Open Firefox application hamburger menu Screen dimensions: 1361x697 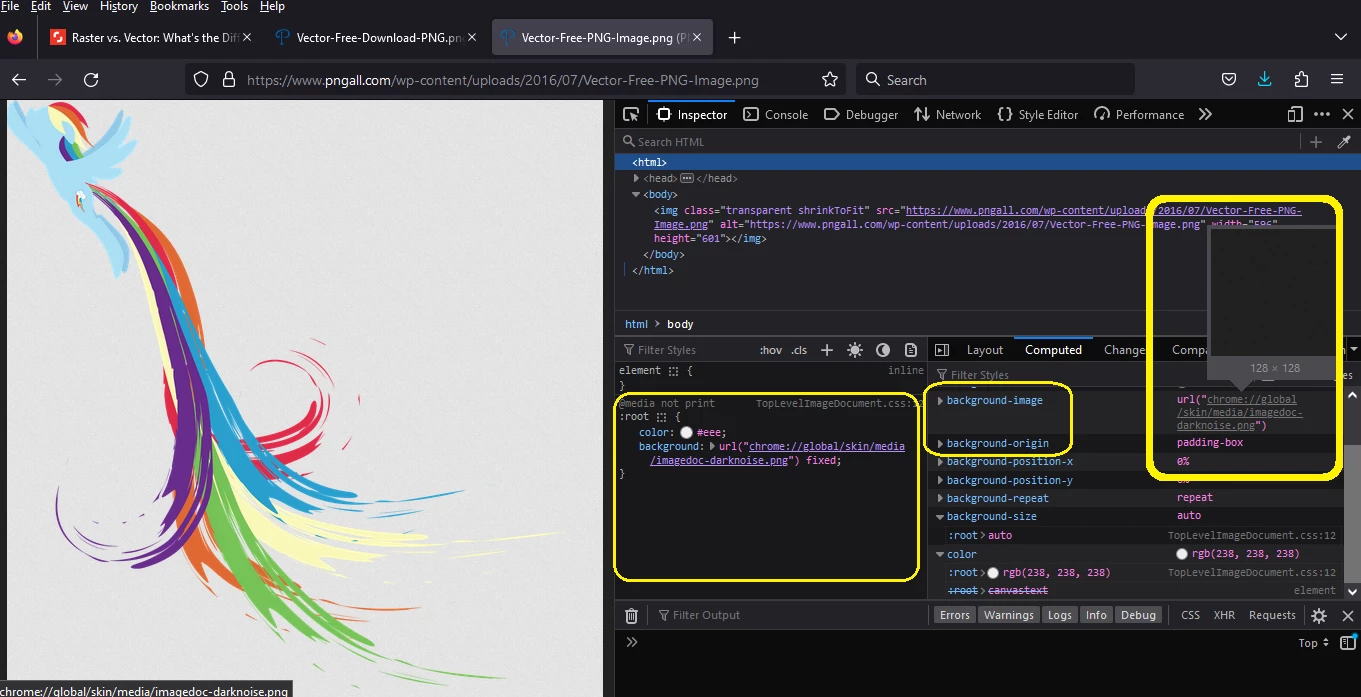click(1337, 80)
